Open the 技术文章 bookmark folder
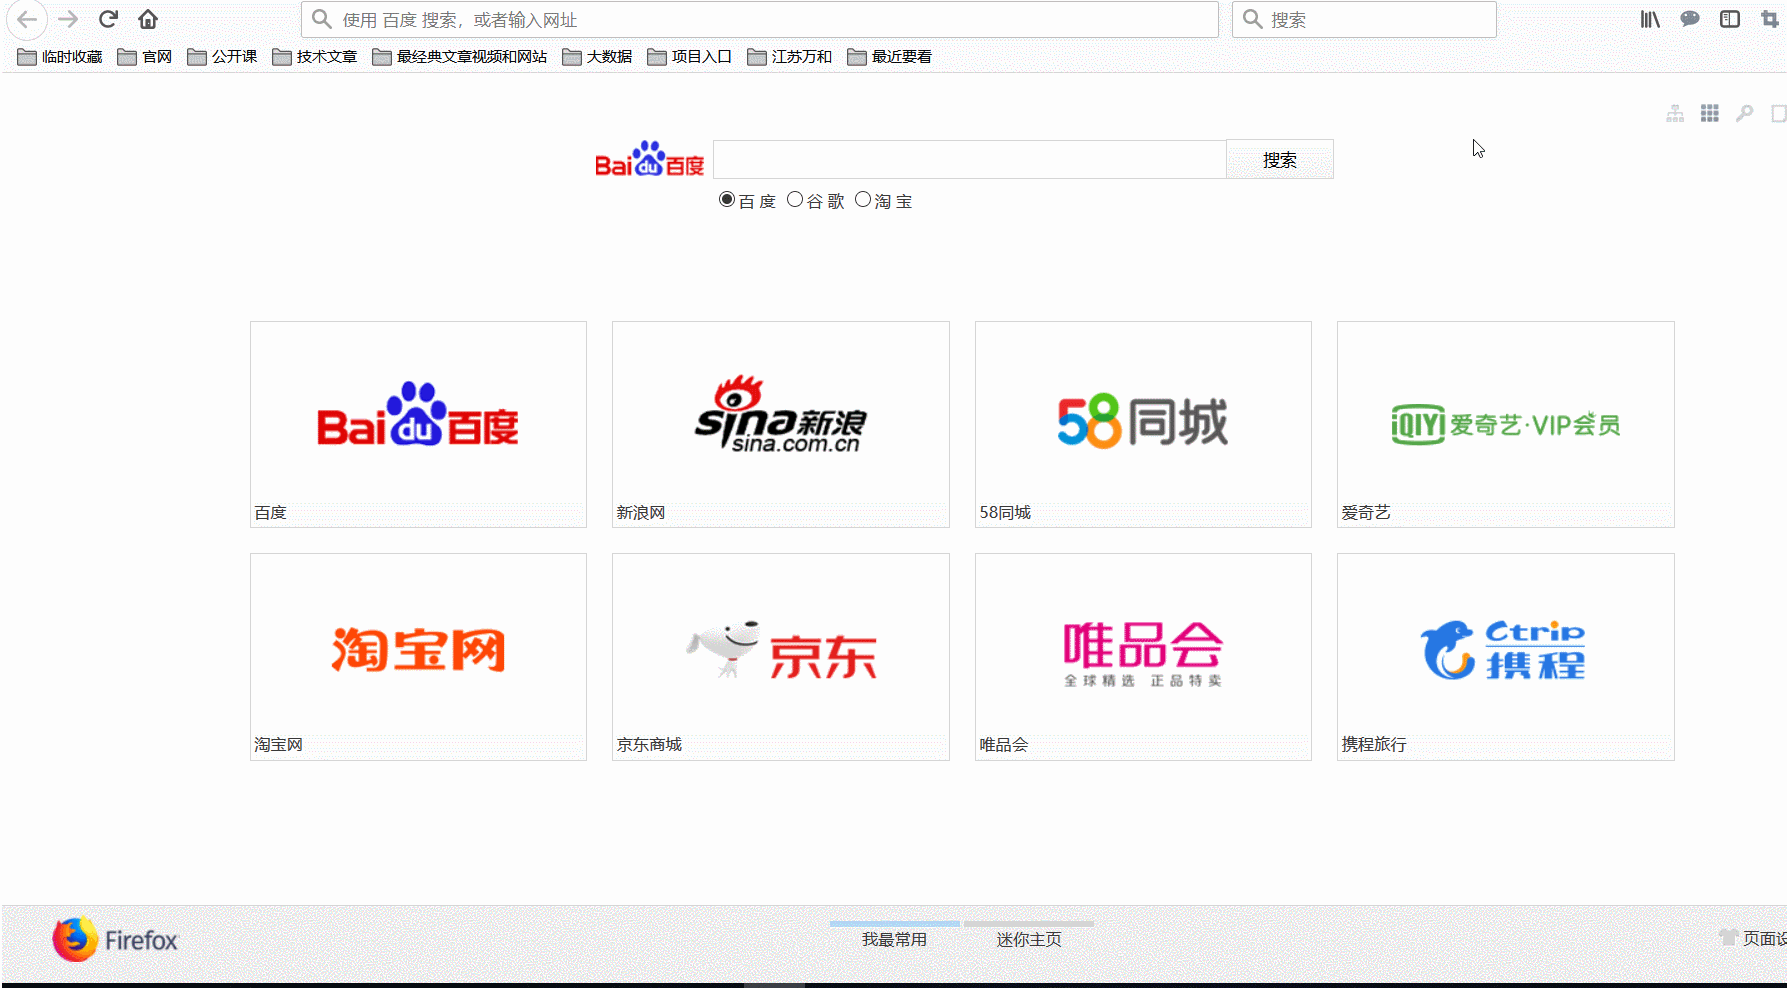Screen dimensions: 1787x988 (315, 57)
